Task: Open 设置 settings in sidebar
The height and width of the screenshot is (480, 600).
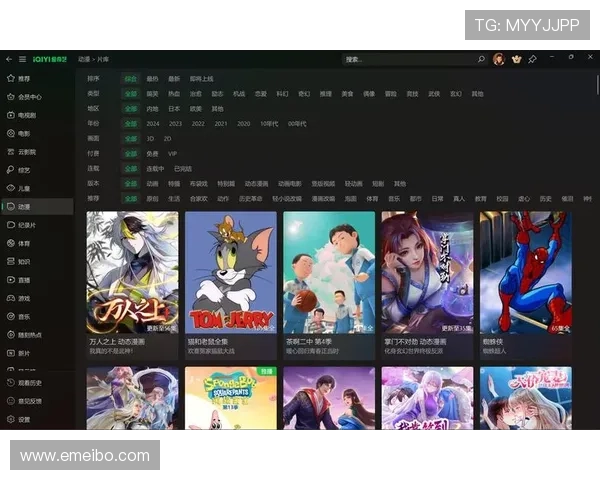Action: (x=24, y=419)
